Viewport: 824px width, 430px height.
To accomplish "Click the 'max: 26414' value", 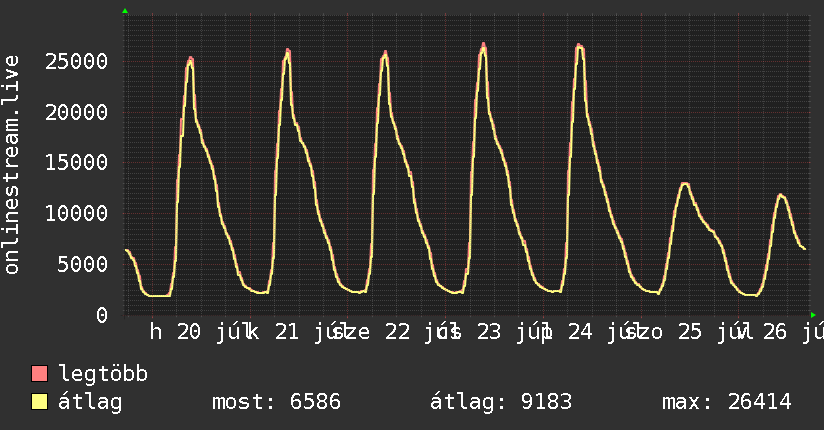I will [727, 402].
